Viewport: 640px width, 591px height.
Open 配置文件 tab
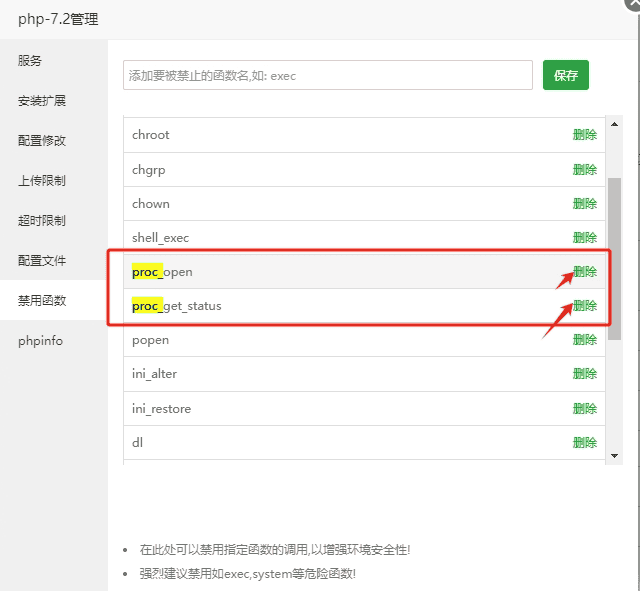(42, 261)
